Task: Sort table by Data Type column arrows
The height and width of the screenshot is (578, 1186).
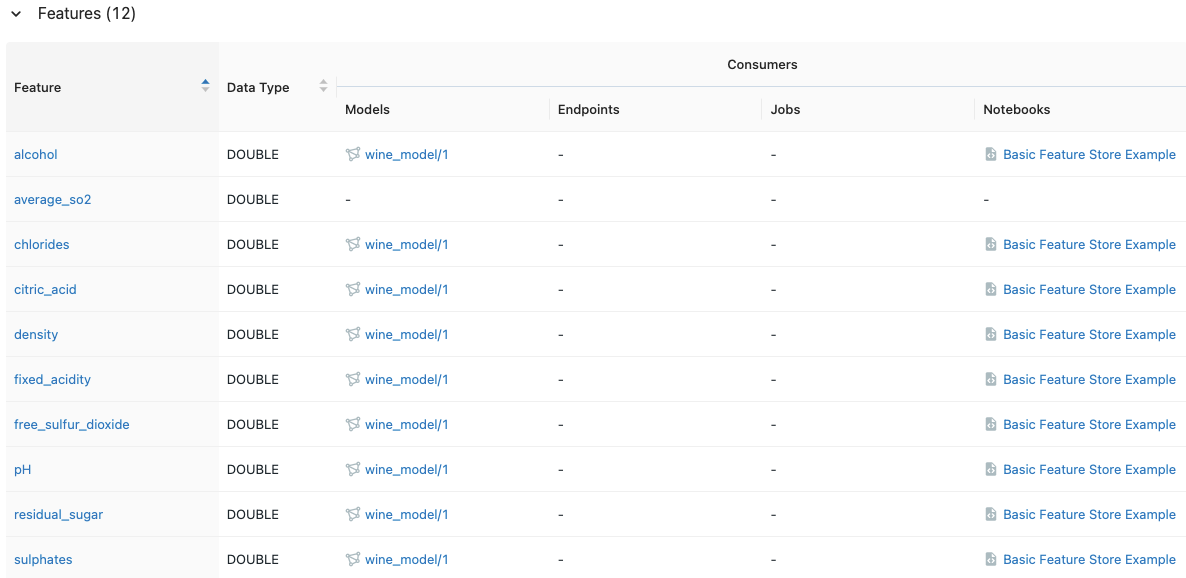Action: [x=323, y=87]
